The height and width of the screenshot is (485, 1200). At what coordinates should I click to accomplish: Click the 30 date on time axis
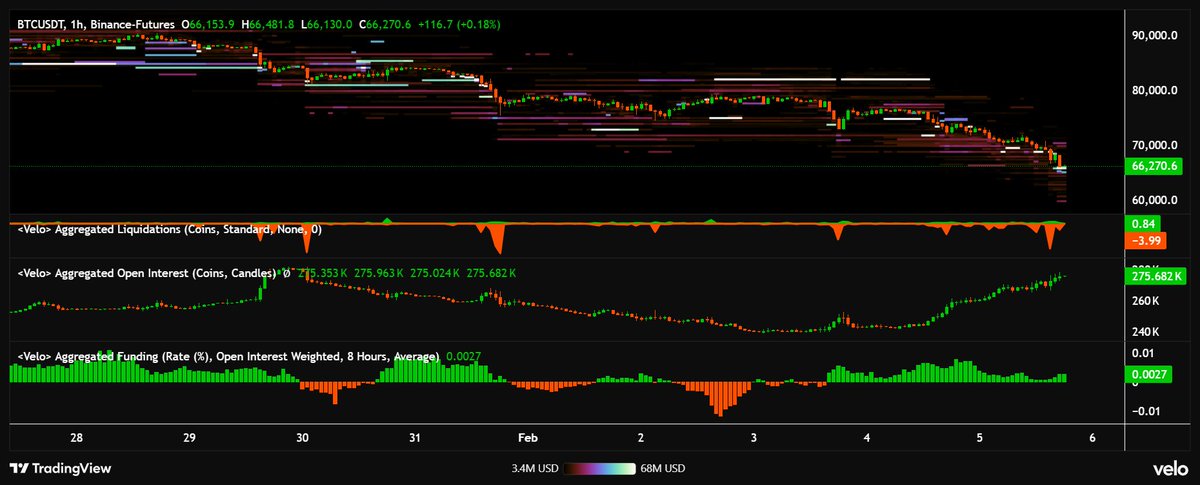pos(302,437)
